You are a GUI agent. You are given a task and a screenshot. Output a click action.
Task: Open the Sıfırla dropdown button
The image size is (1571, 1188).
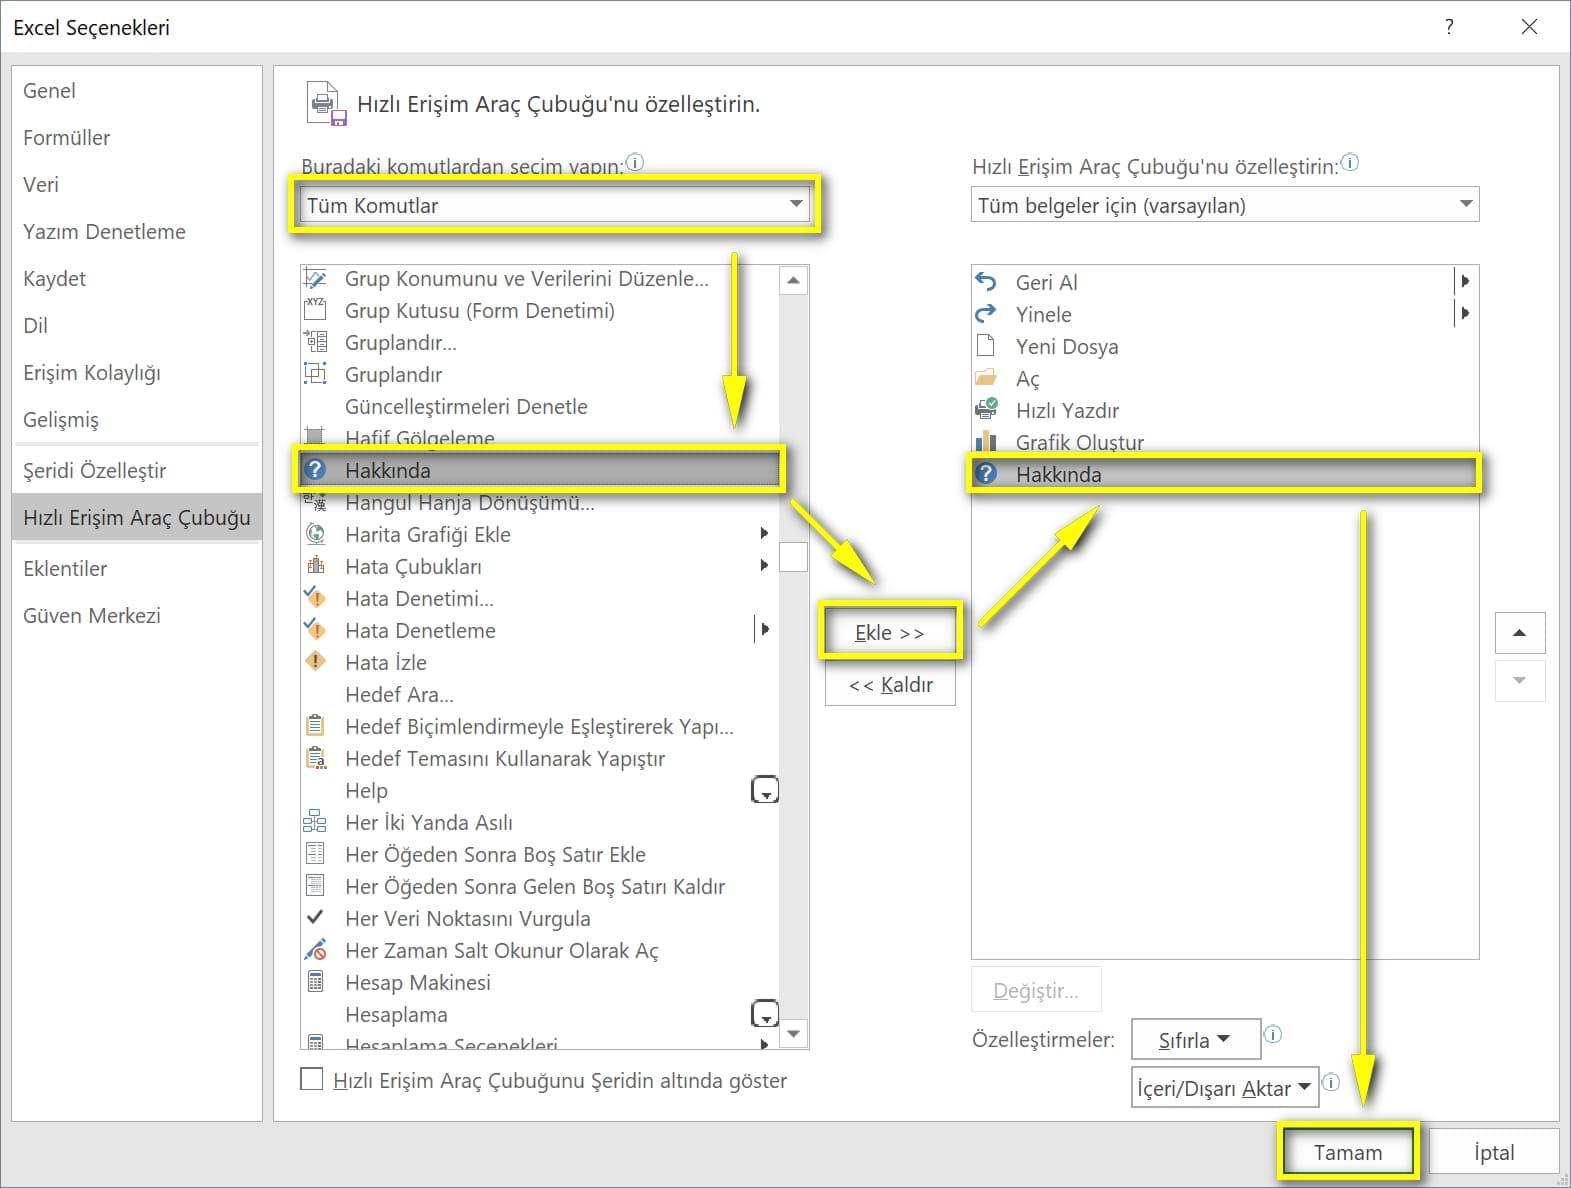pyautogui.click(x=1196, y=1040)
